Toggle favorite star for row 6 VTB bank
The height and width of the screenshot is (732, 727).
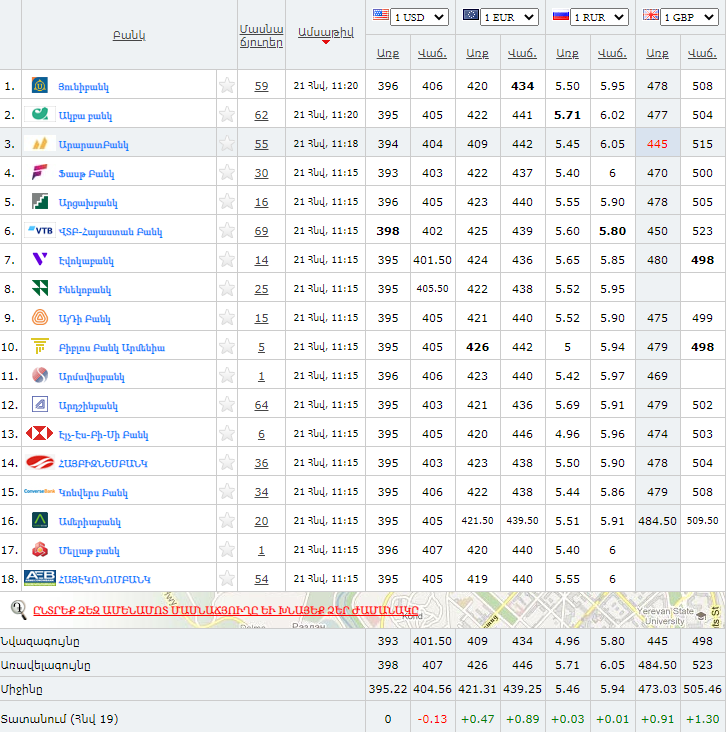click(227, 230)
